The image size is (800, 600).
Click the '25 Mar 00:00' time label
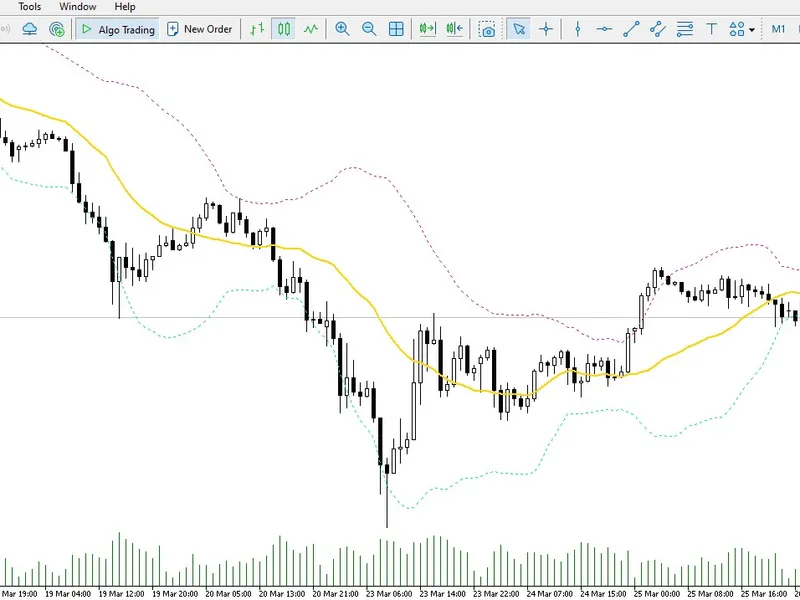(657, 594)
